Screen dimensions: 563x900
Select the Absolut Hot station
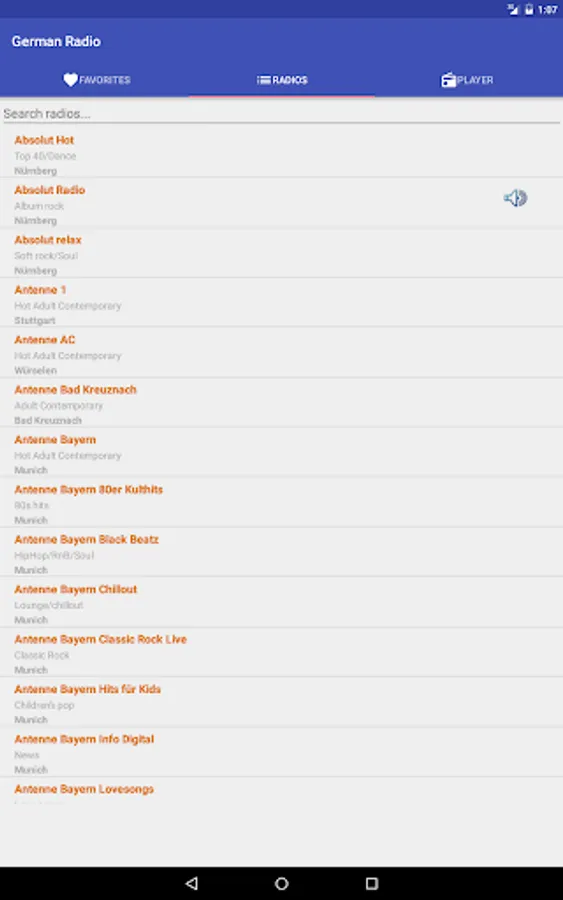pos(281,152)
